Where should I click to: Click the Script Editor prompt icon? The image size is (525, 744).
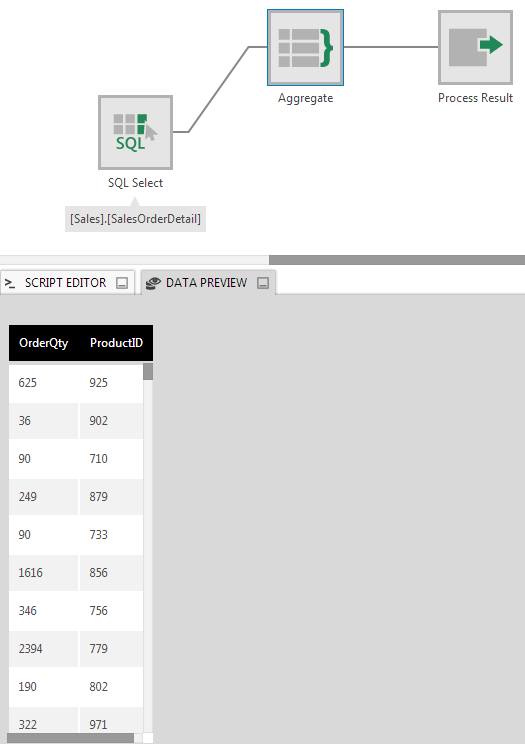pyautogui.click(x=9, y=283)
